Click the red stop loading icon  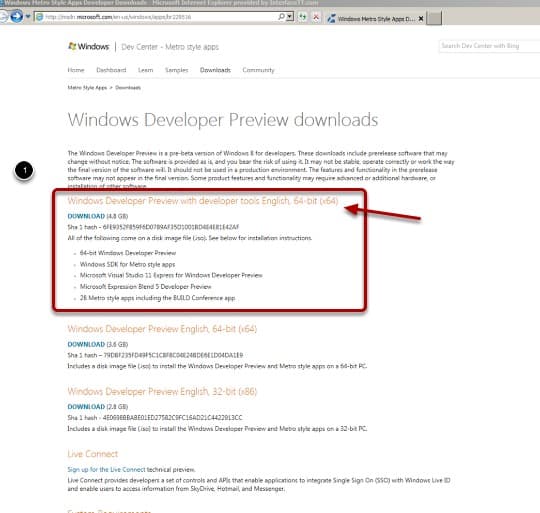[316, 17]
